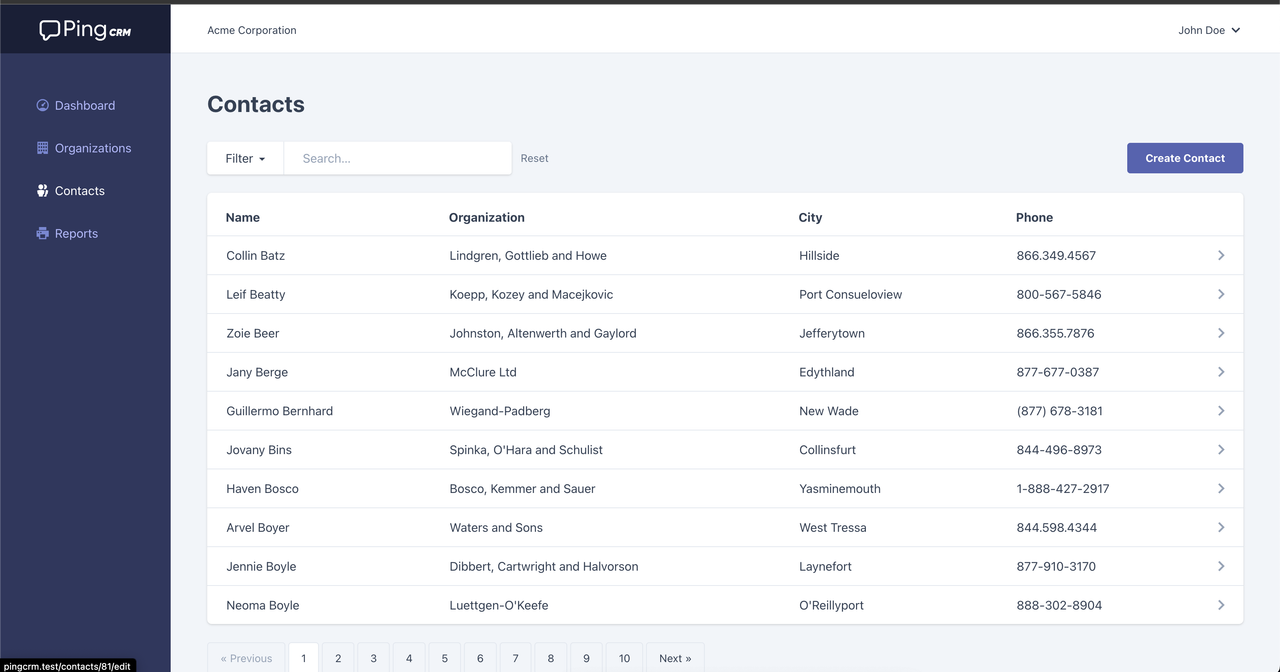Open contact Haven Bosco
The image size is (1280, 672).
click(262, 489)
